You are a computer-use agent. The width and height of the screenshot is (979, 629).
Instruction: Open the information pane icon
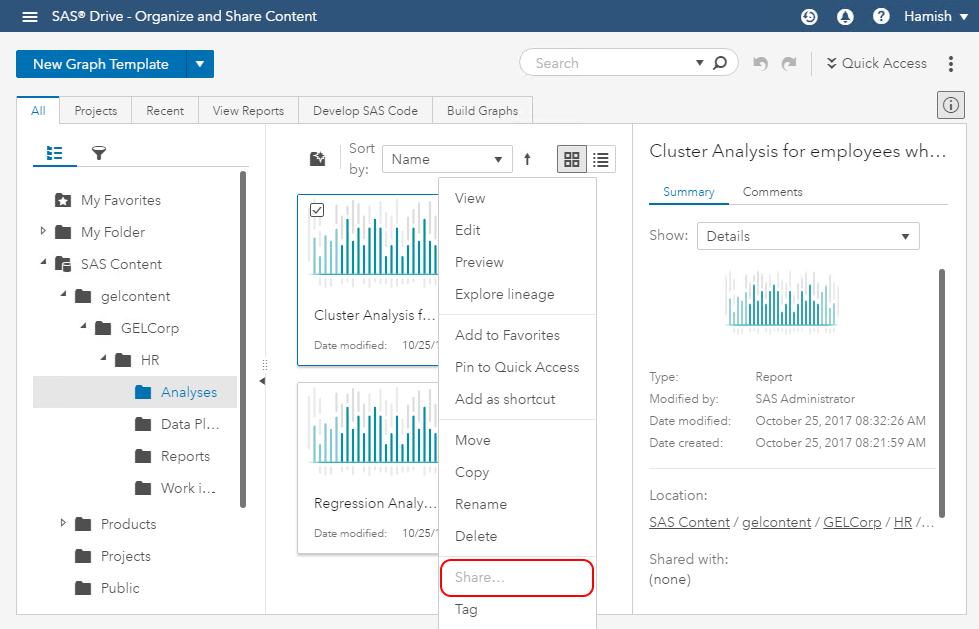950,104
